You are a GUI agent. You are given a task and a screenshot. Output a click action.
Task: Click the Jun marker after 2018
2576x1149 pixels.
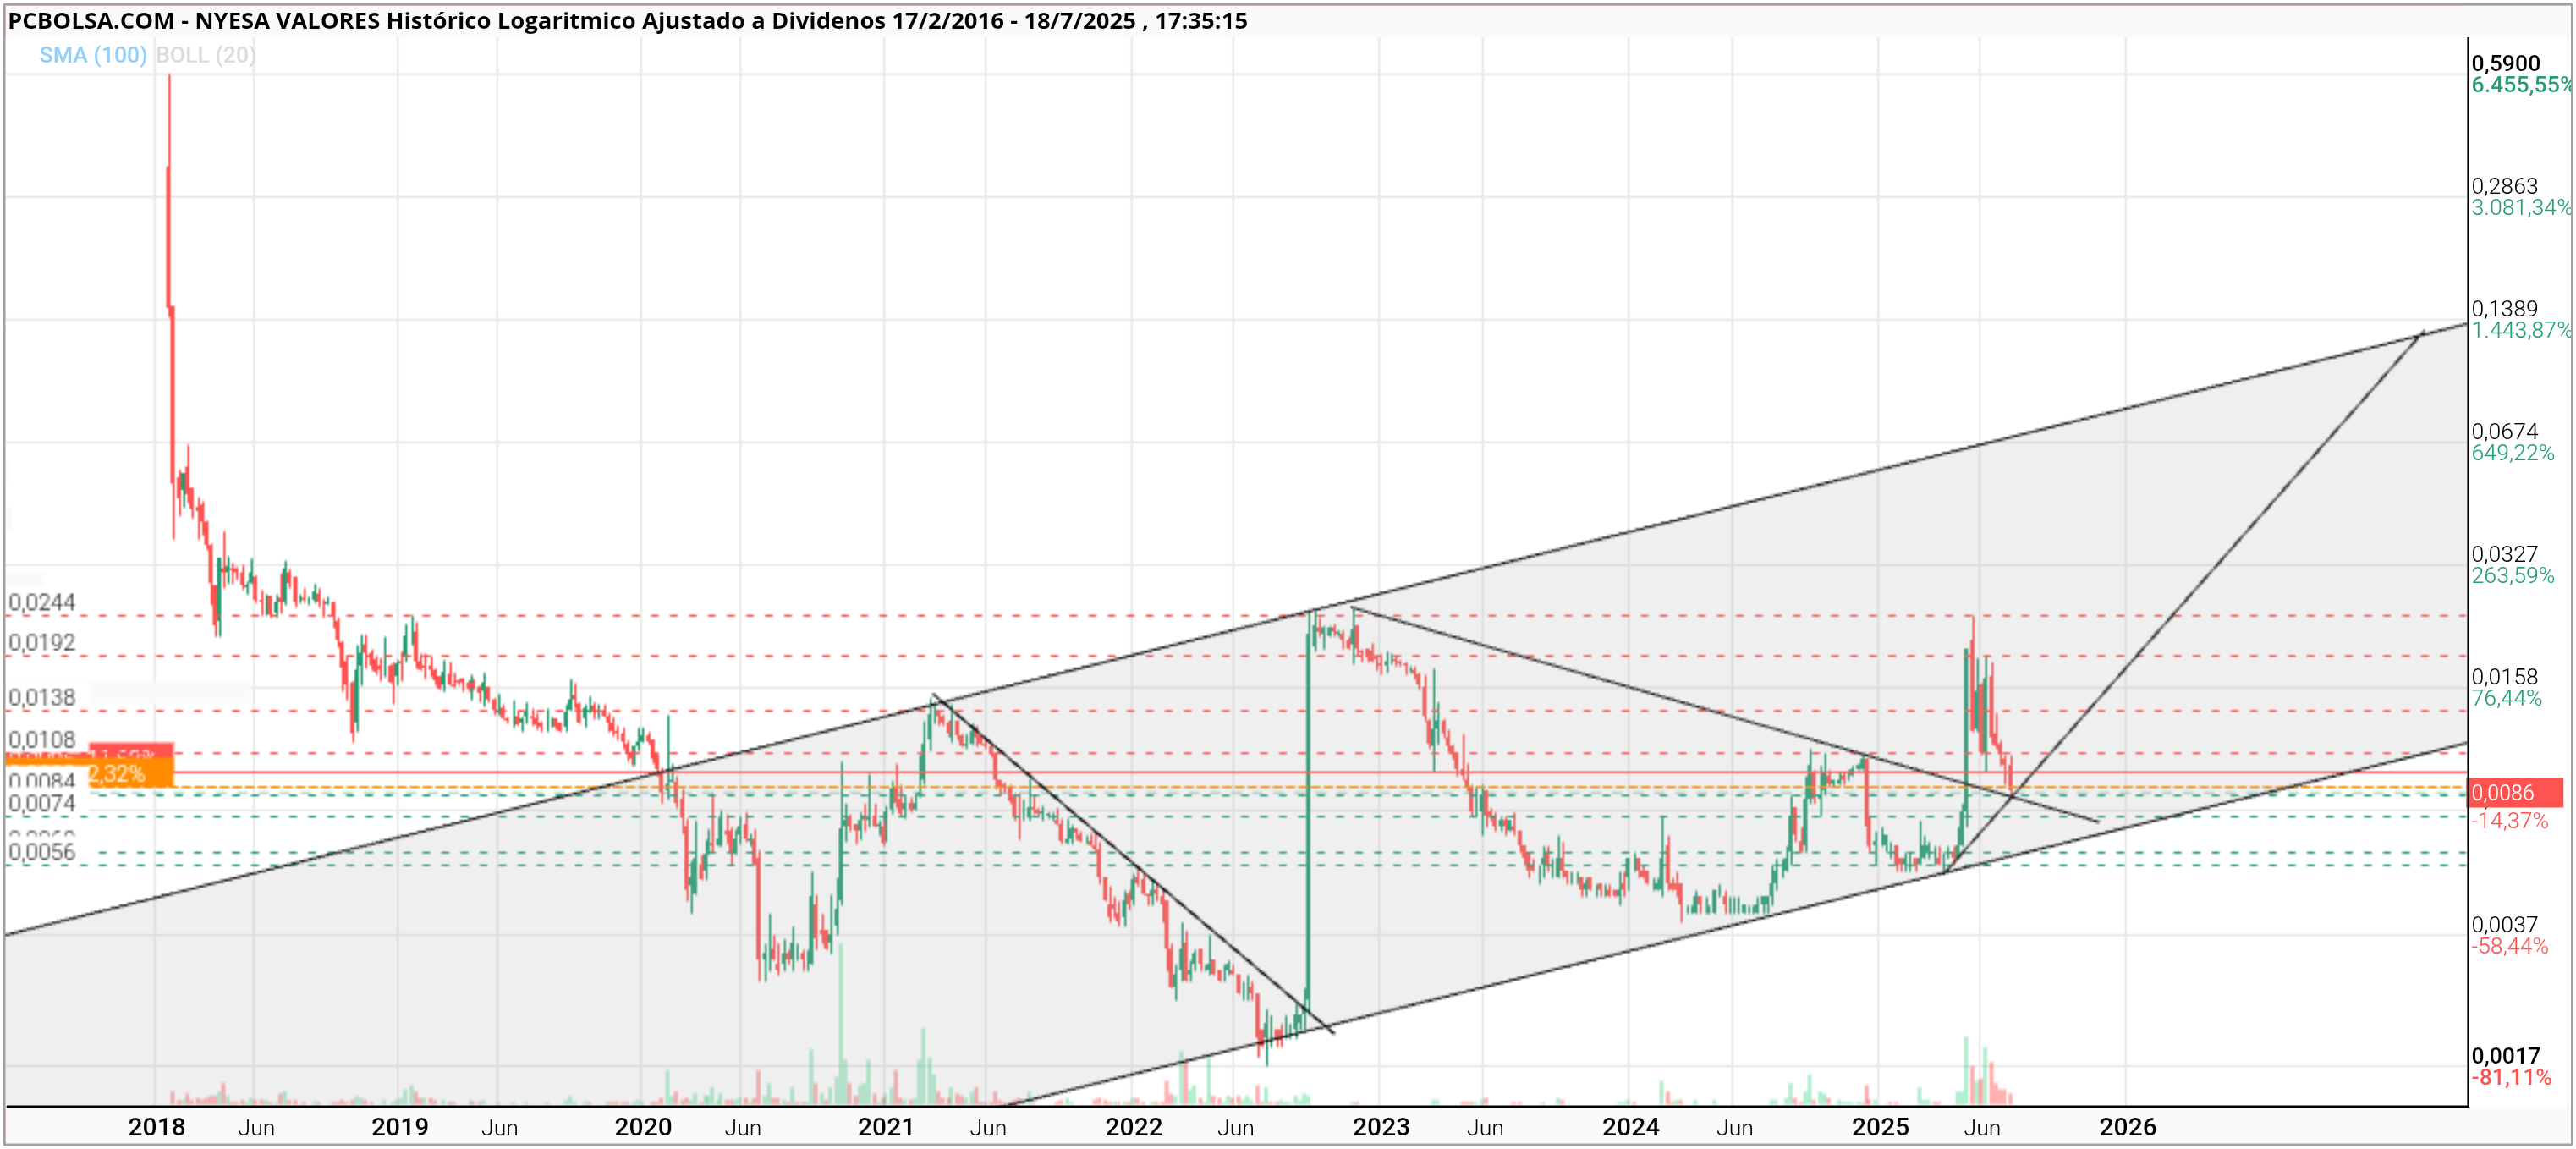pos(257,1128)
